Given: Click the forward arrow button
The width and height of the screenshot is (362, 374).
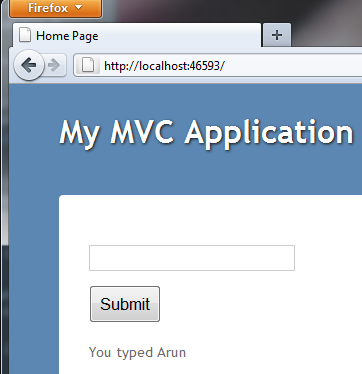Looking at the screenshot, I should tap(55, 65).
